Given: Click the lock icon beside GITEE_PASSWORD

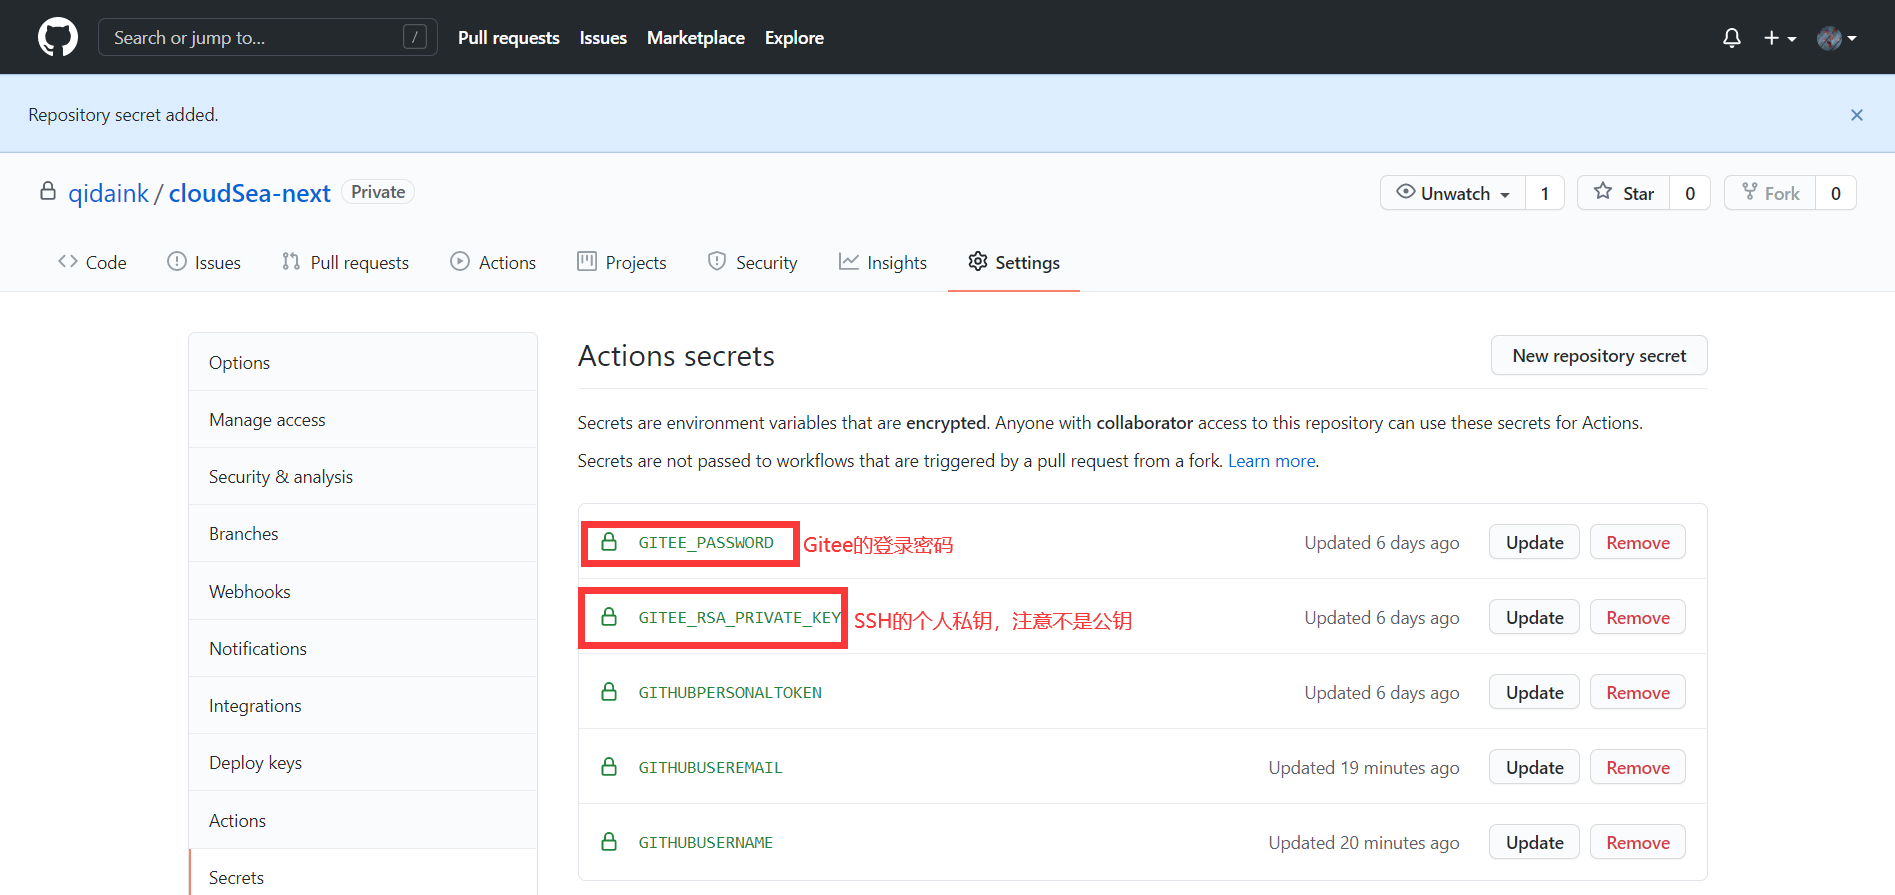Looking at the screenshot, I should click(x=608, y=542).
